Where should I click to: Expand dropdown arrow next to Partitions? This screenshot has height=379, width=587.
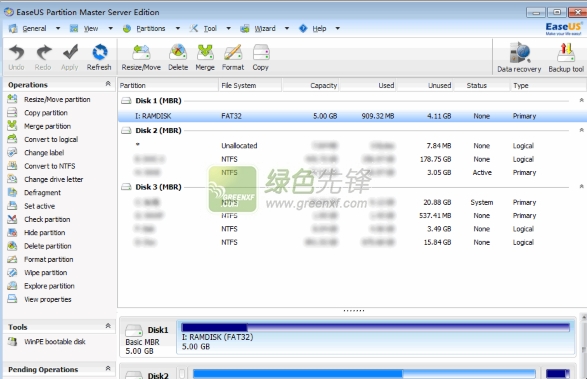(x=177, y=28)
